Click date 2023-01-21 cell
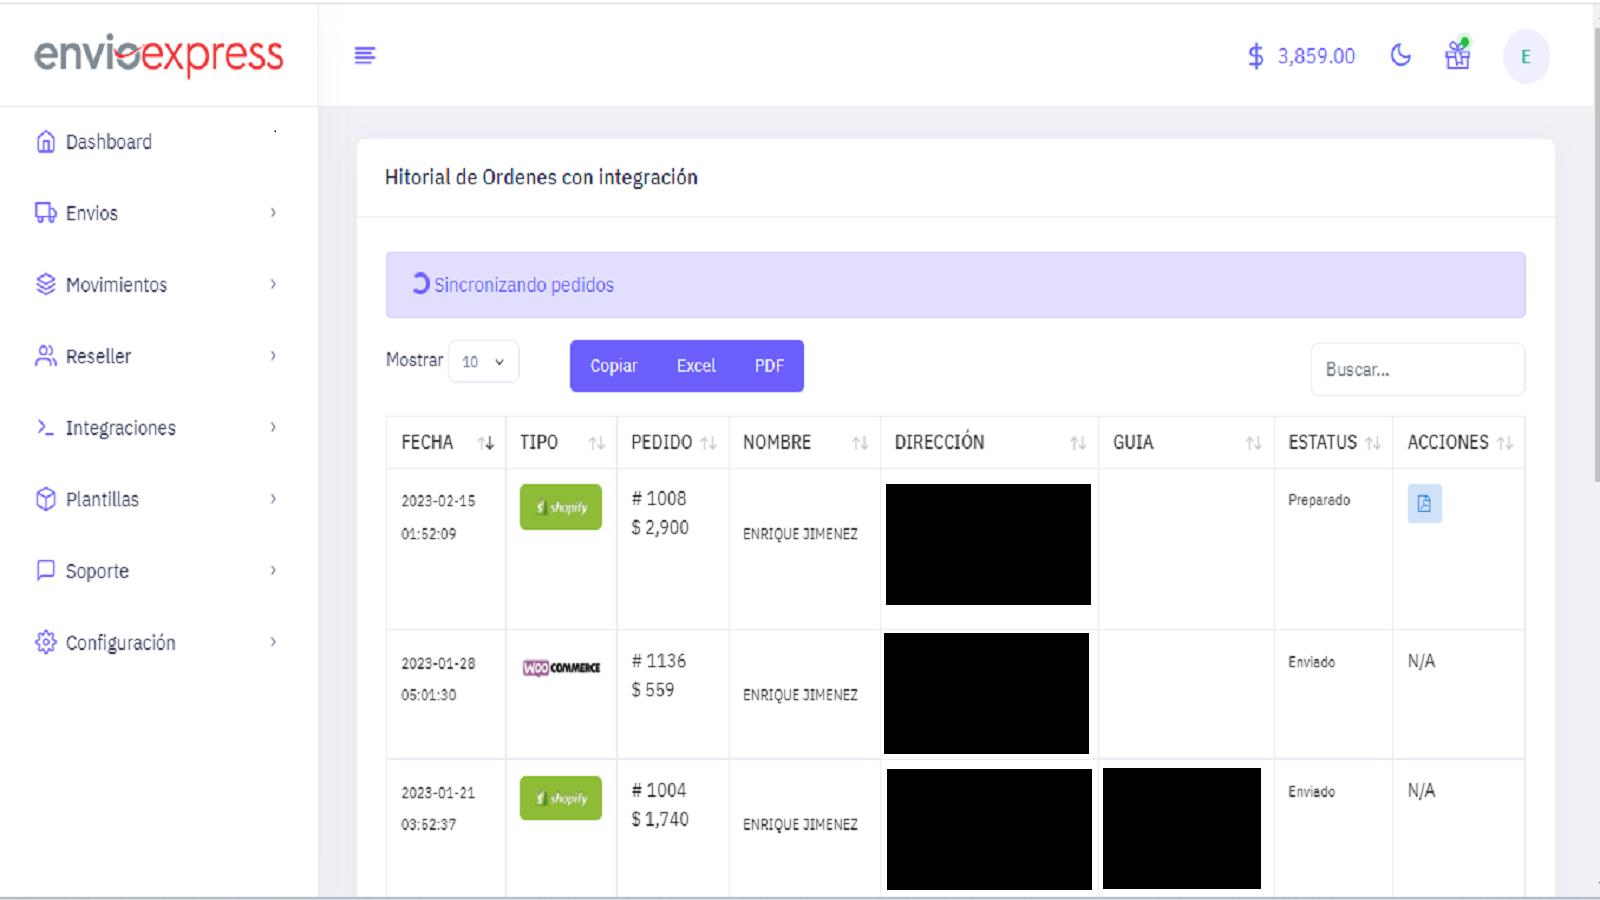Viewport: 1600px width, 900px height. (438, 793)
